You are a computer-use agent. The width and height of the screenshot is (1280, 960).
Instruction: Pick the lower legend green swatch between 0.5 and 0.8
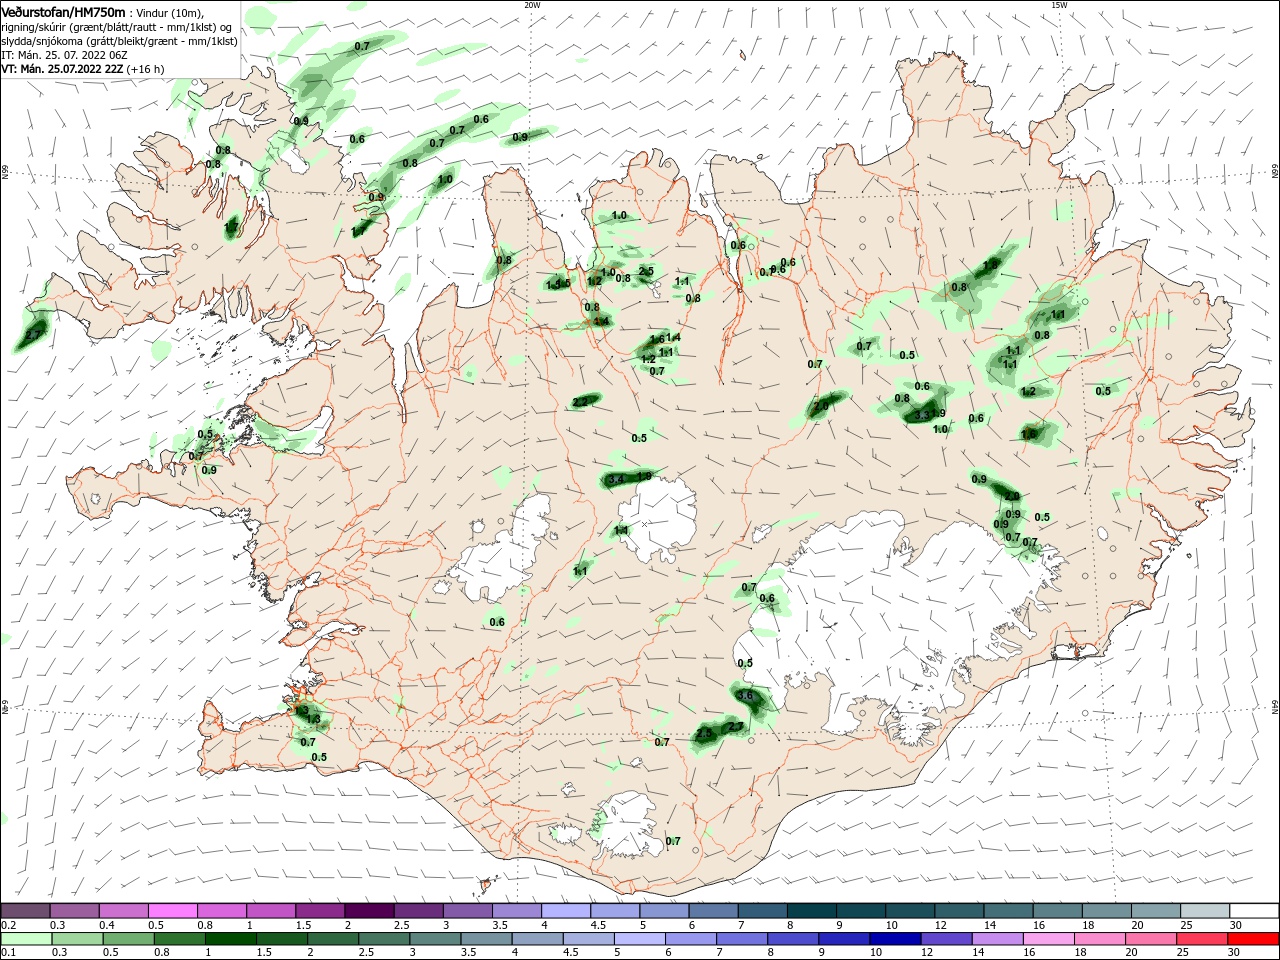click(x=128, y=939)
